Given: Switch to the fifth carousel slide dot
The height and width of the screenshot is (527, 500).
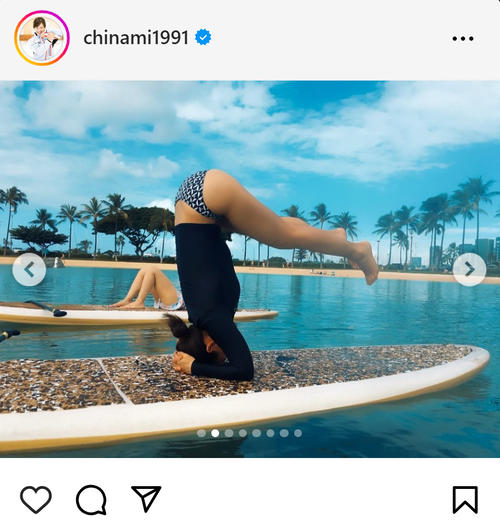Looking at the screenshot, I should point(256,433).
